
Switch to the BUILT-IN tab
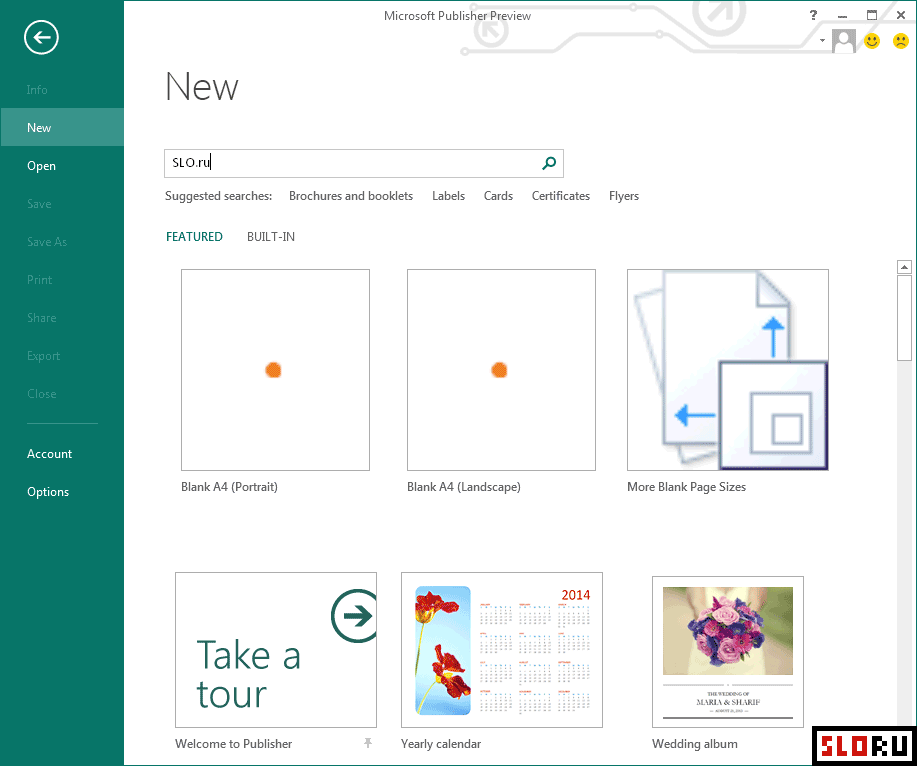tap(271, 237)
